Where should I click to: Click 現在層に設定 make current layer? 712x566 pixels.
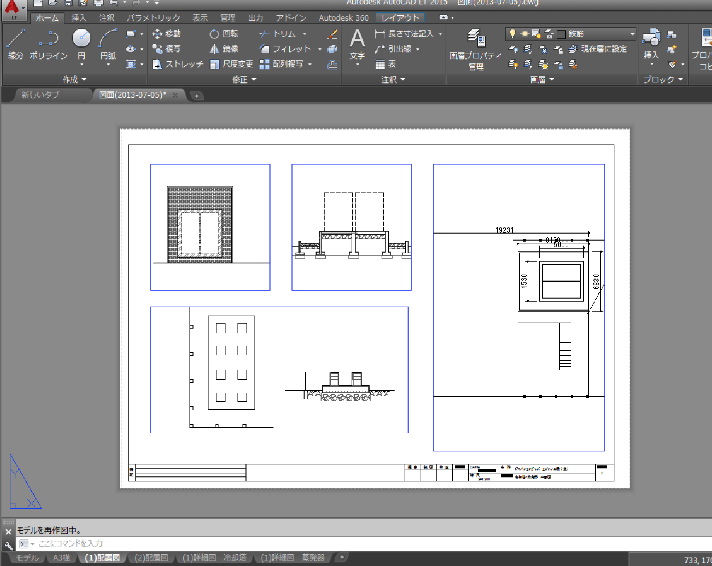pos(599,49)
